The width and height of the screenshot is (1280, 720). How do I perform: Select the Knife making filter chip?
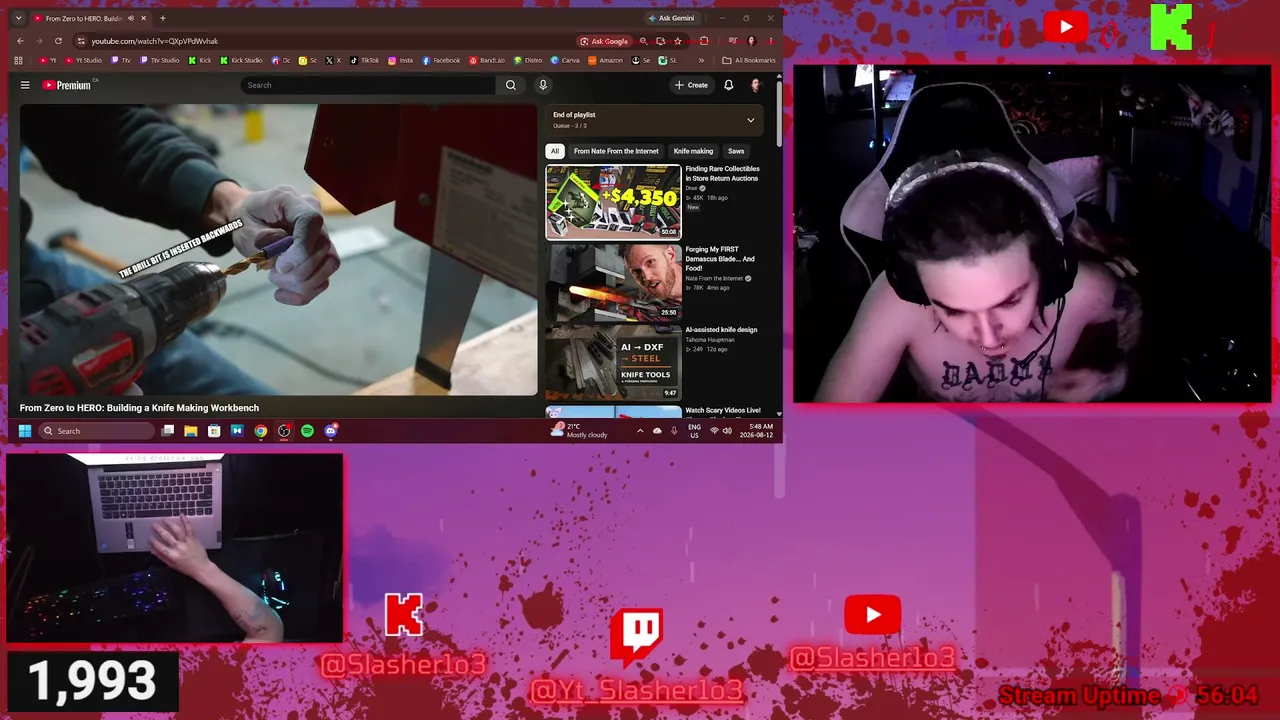[693, 151]
